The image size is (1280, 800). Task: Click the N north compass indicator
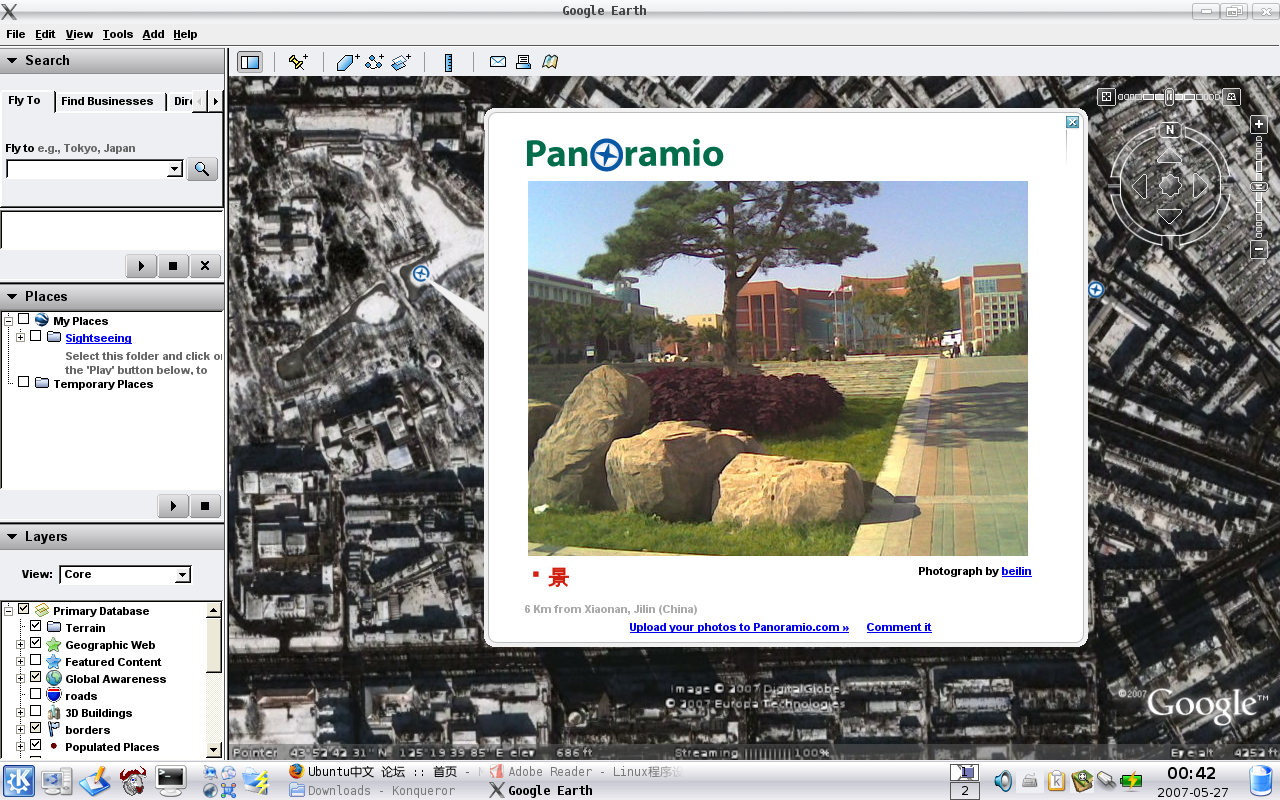[x=1170, y=130]
